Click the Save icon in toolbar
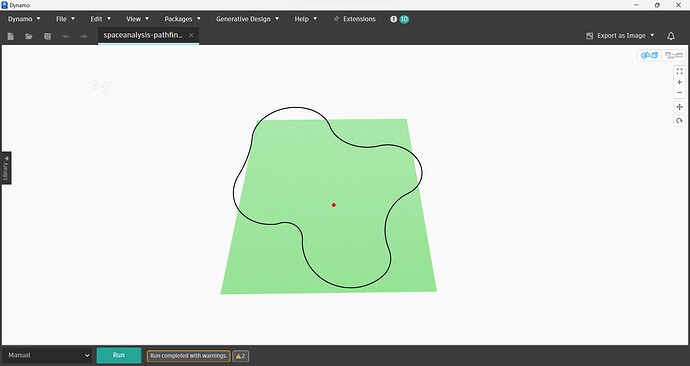The image size is (690, 366). pos(48,36)
